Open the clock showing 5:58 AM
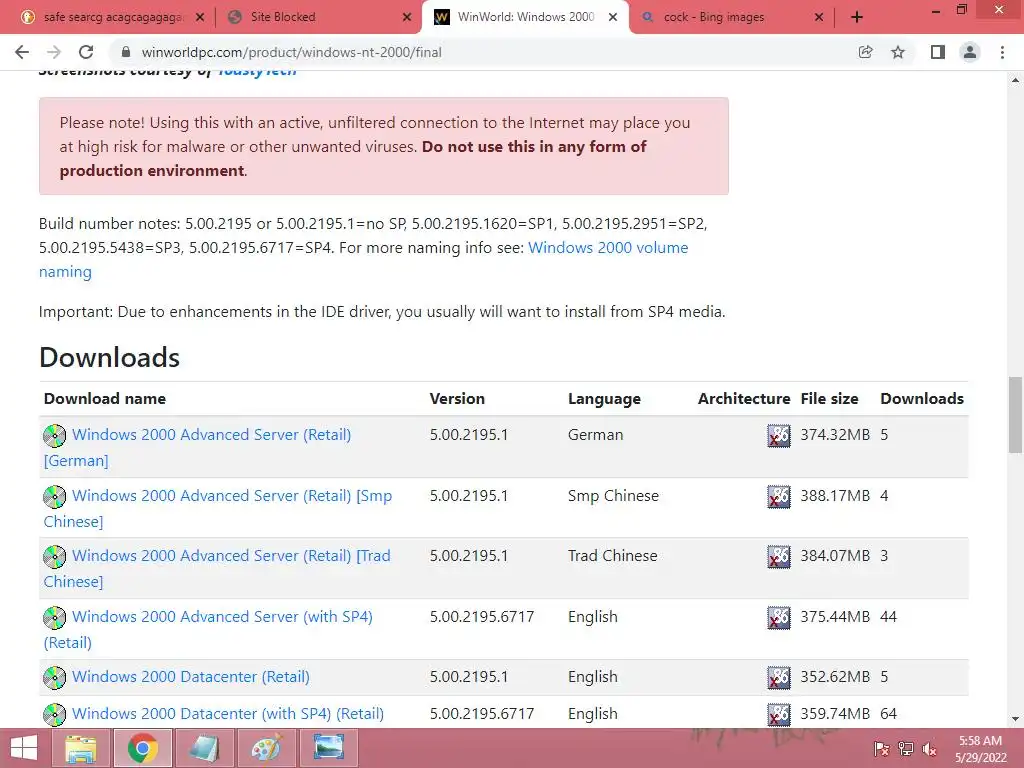The image size is (1024, 768). click(x=980, y=749)
